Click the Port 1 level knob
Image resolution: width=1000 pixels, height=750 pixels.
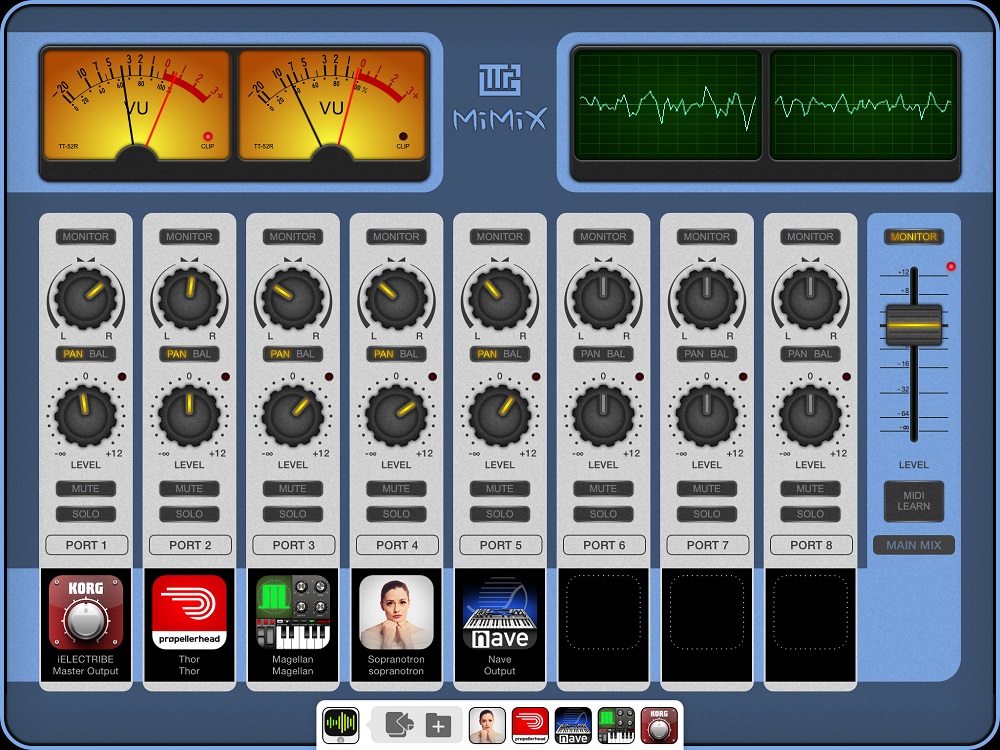pos(85,416)
